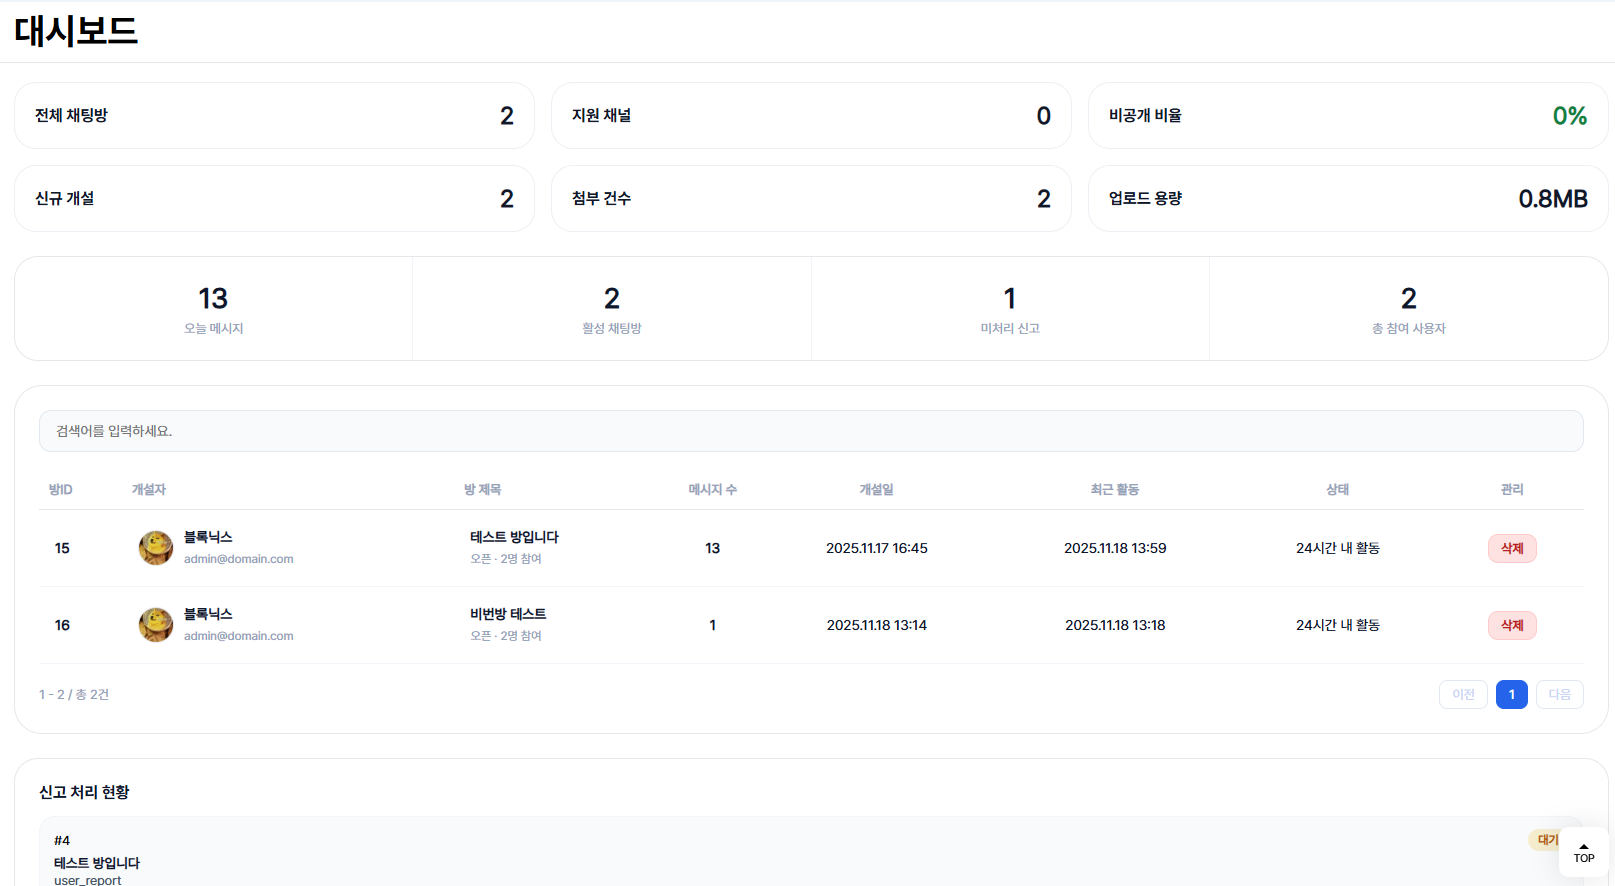Focus the search keyword input field

coord(810,431)
